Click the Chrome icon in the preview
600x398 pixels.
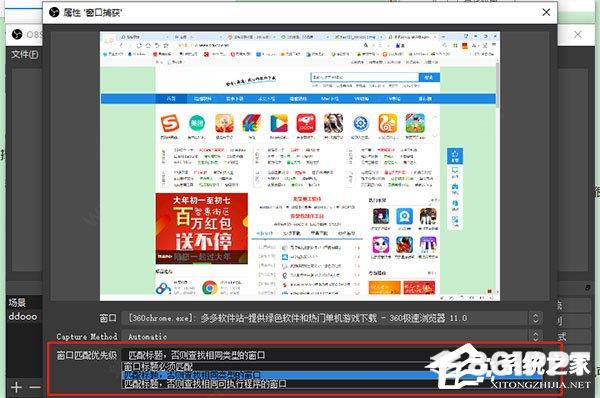(209, 288)
